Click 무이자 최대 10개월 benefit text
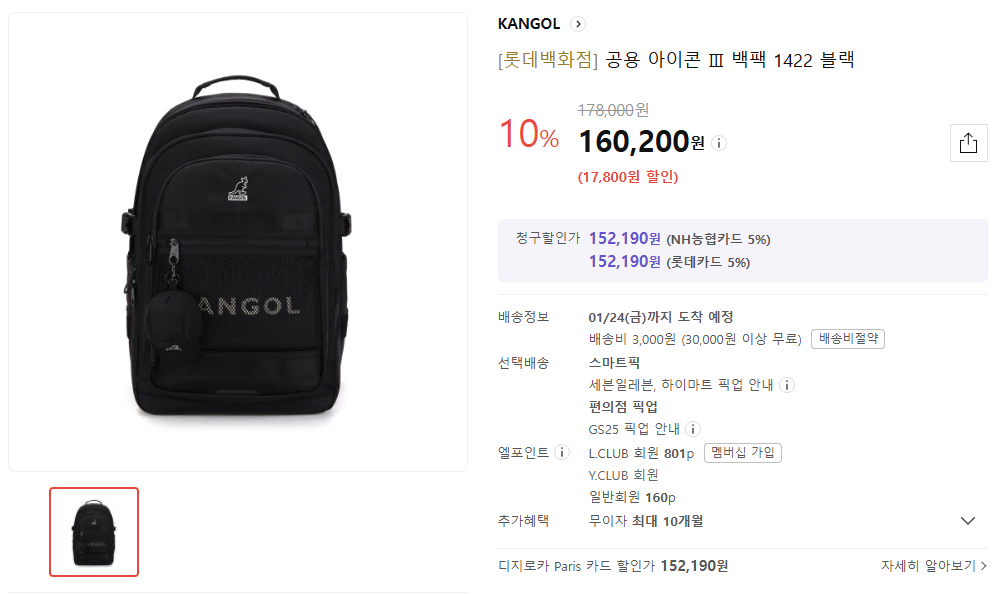Screen dimensions: 1005x594 [646, 521]
